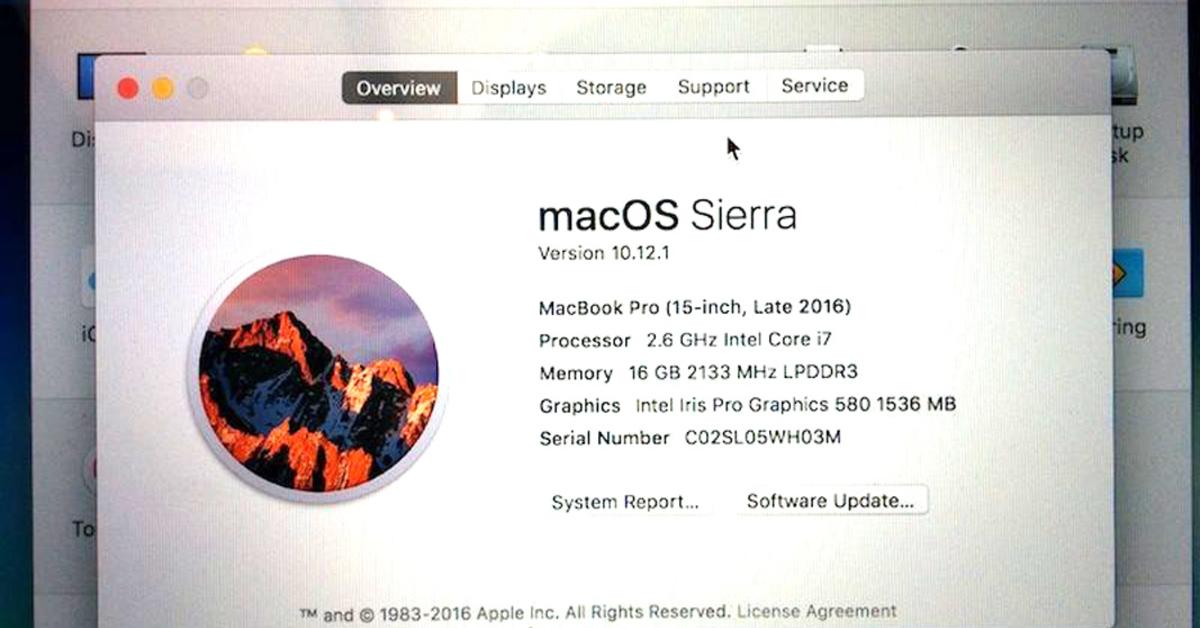The image size is (1200, 628).
Task: Click the gray disabled zoom button
Action: coord(198,88)
